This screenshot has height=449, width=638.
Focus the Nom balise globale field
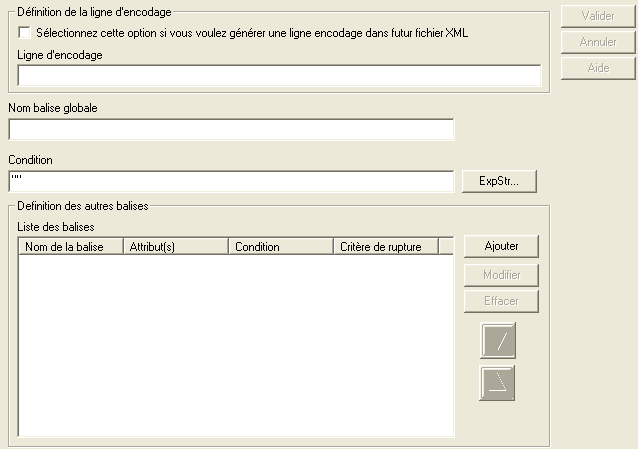tap(231, 129)
